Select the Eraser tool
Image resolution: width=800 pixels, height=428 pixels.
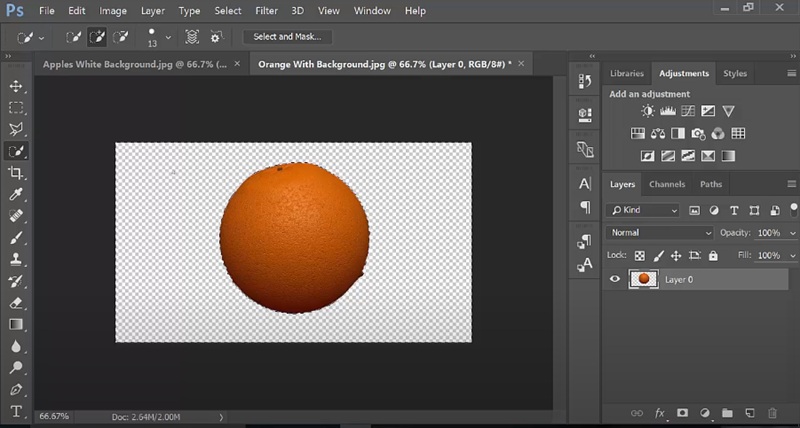16,303
